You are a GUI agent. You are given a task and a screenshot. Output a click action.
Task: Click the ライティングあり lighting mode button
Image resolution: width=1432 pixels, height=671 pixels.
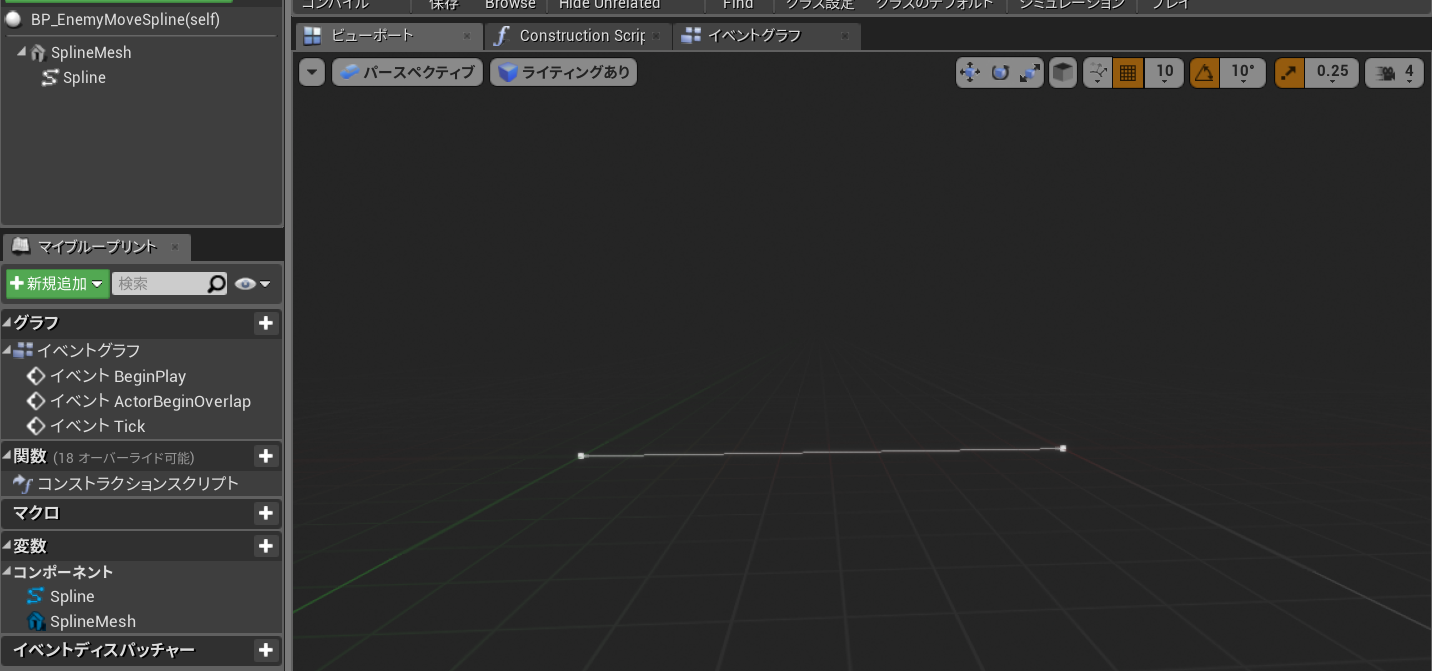[563, 72]
